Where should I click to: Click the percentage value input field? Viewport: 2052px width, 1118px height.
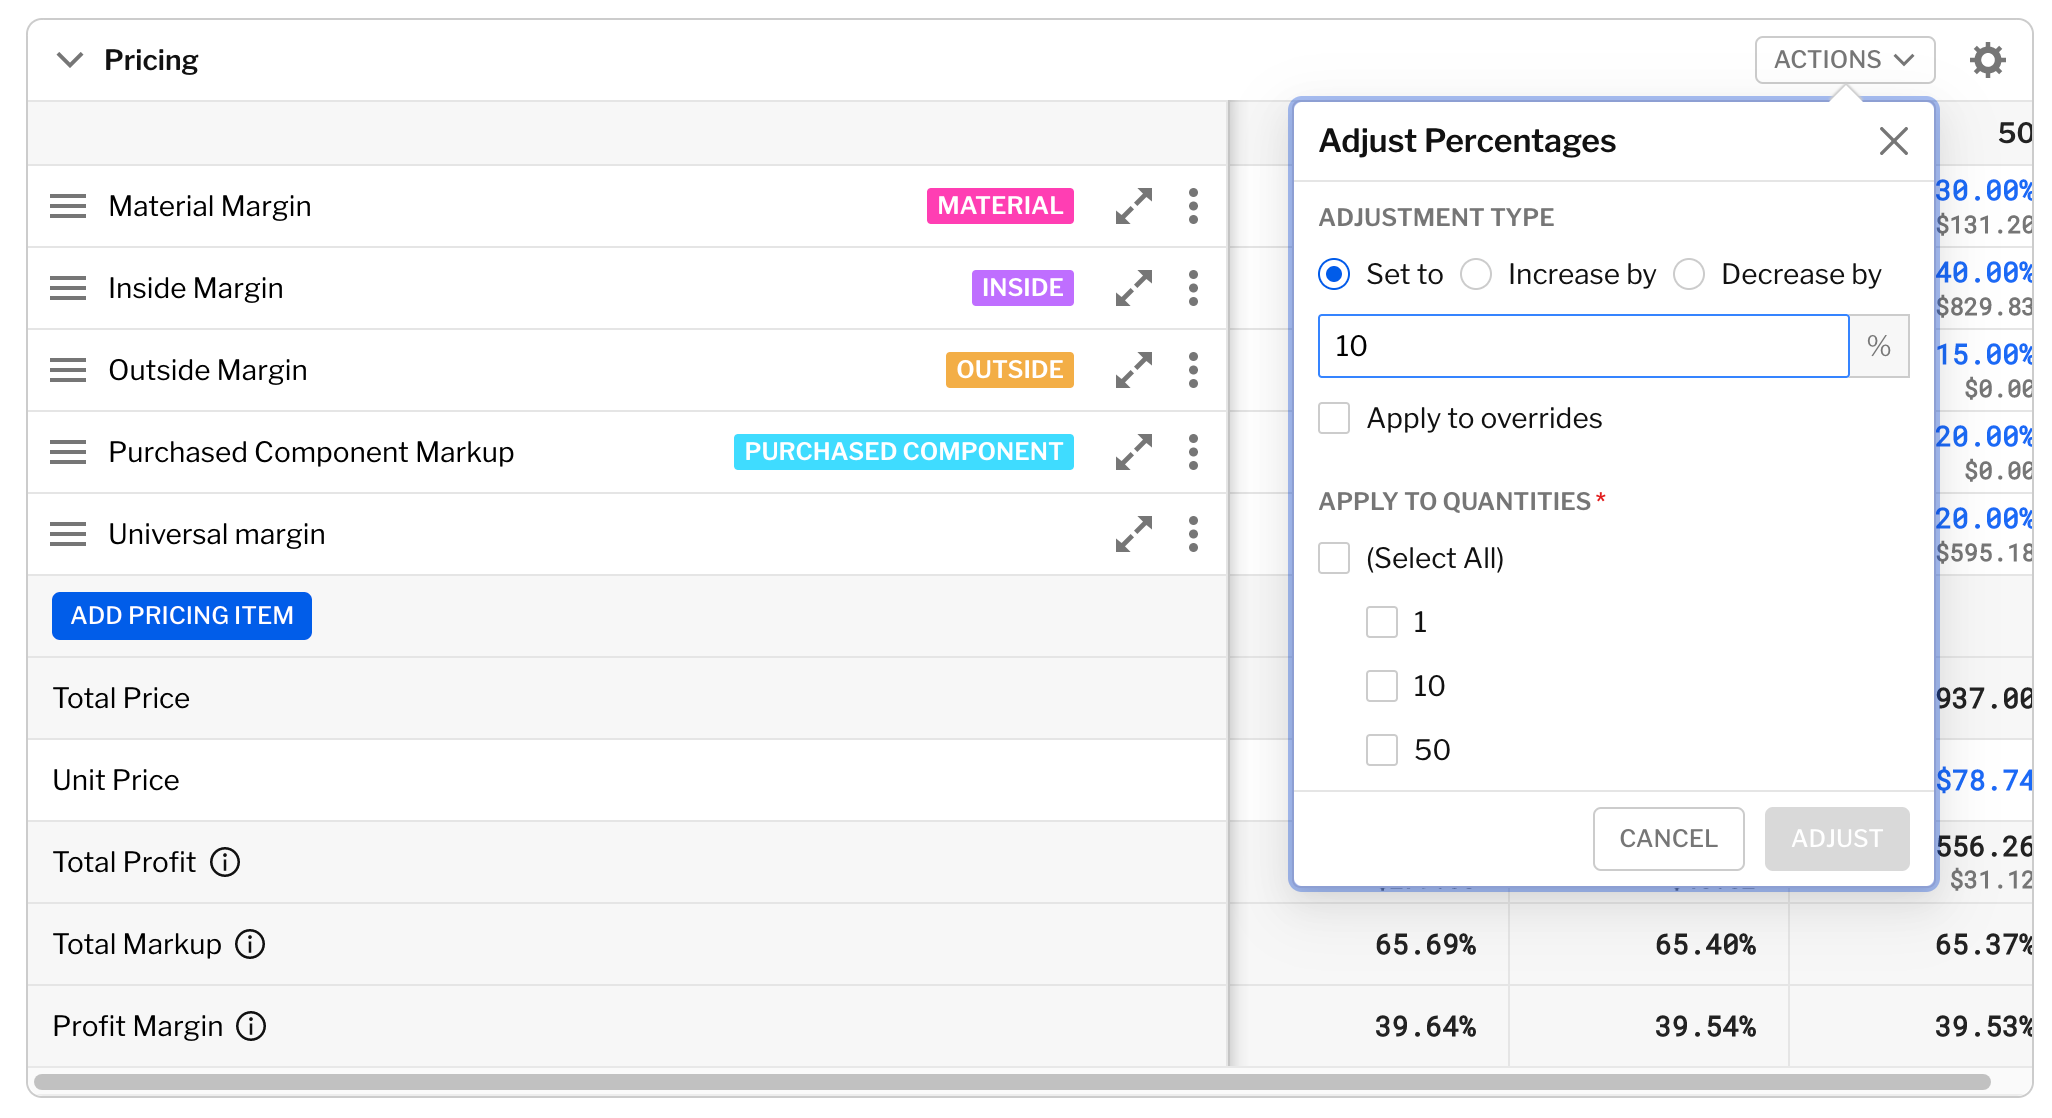pos(1582,346)
